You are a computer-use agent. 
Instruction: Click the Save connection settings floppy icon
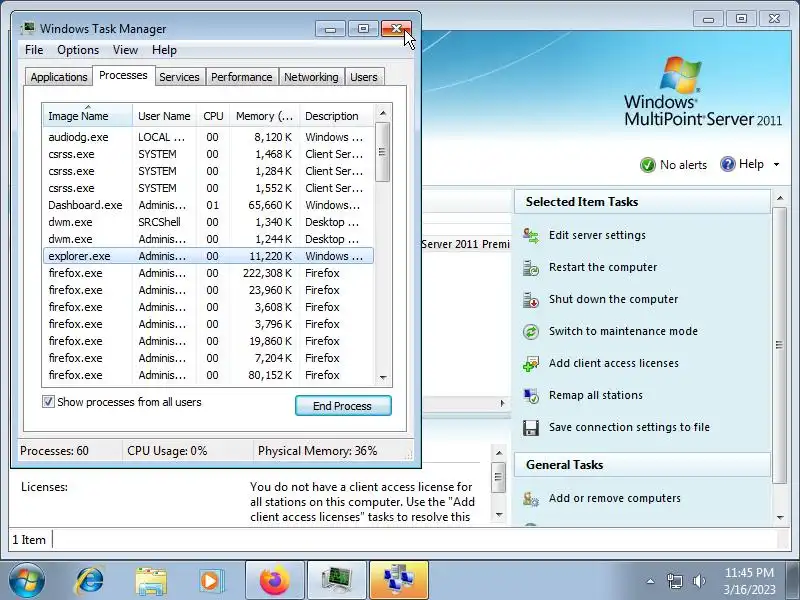point(531,428)
